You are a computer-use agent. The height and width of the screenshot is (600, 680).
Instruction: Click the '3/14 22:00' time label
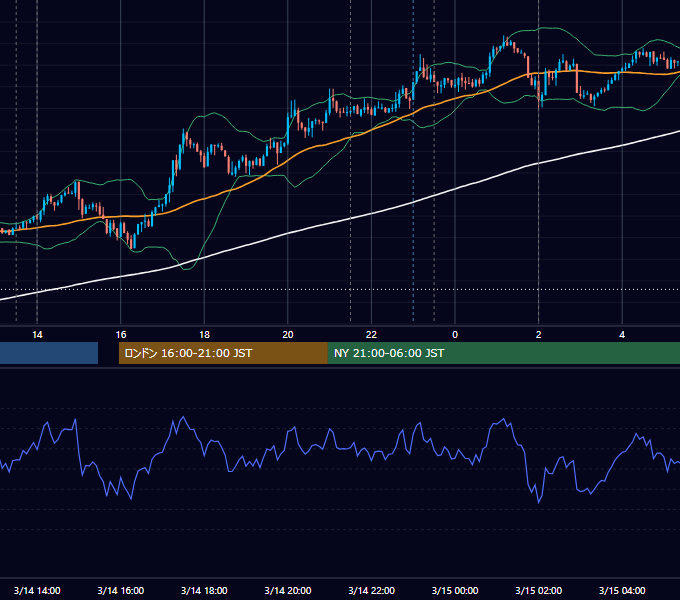[x=371, y=590]
